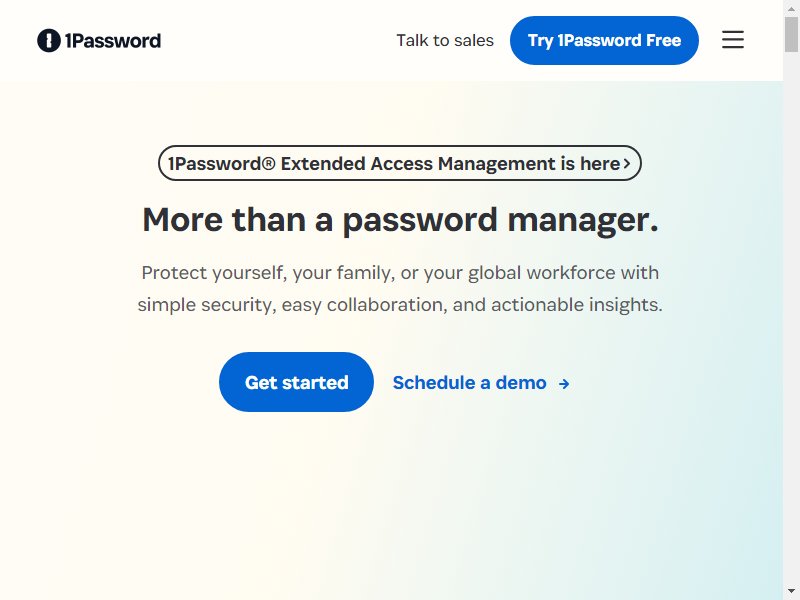
Task: Click the 1Password wordmark text
Action: [x=113, y=40]
